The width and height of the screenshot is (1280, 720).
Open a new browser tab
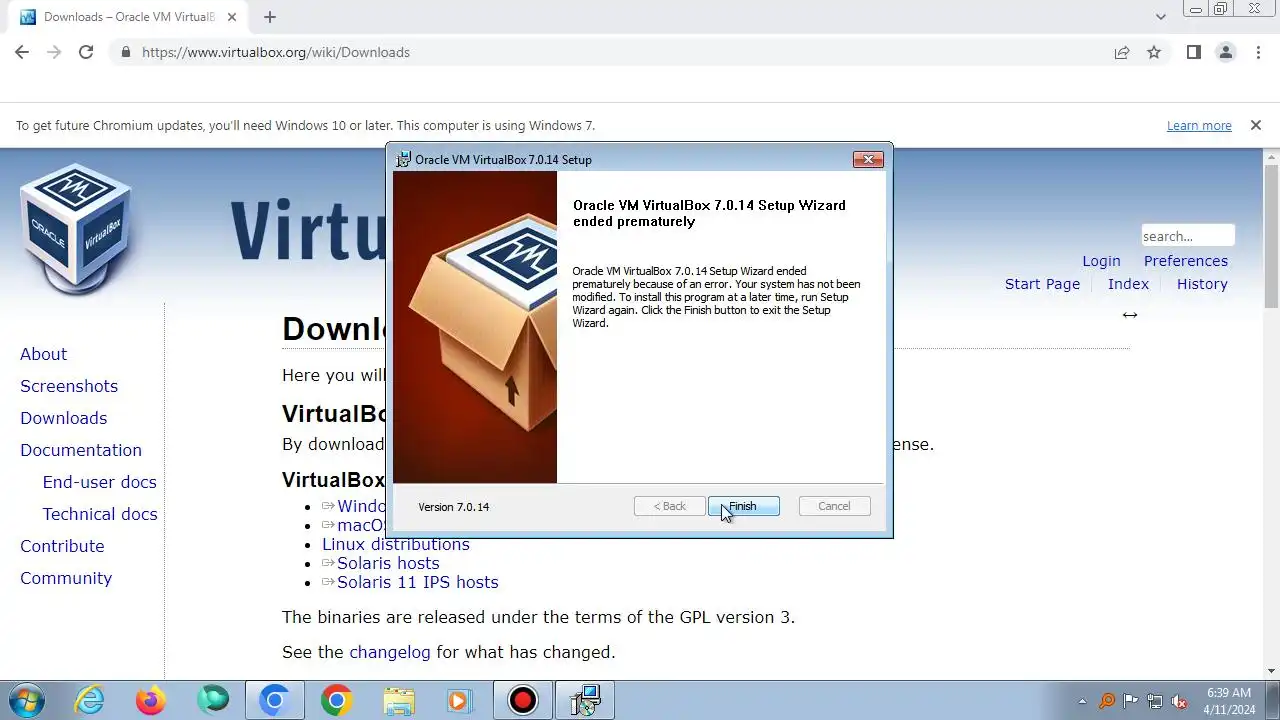[270, 17]
